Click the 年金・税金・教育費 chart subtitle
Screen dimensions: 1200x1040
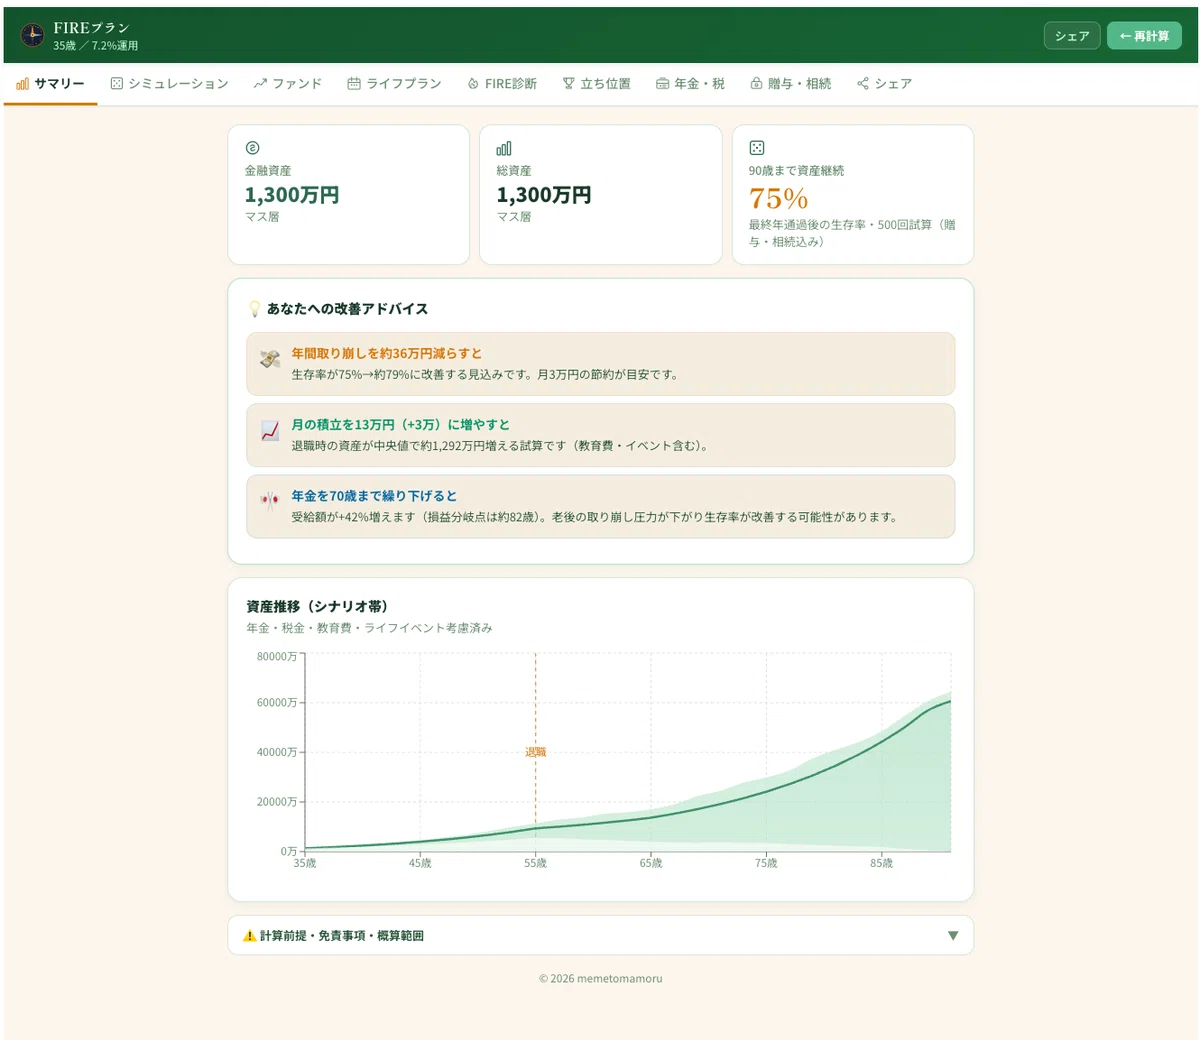(369, 628)
